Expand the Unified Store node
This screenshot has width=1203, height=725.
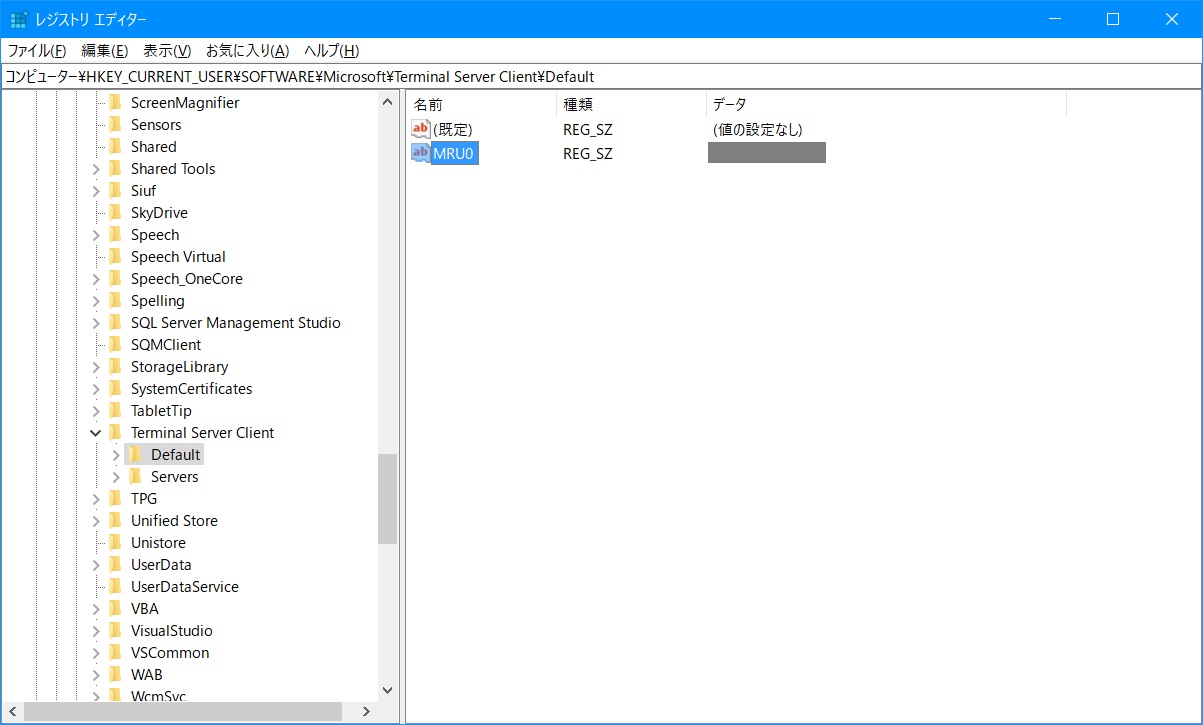point(96,520)
